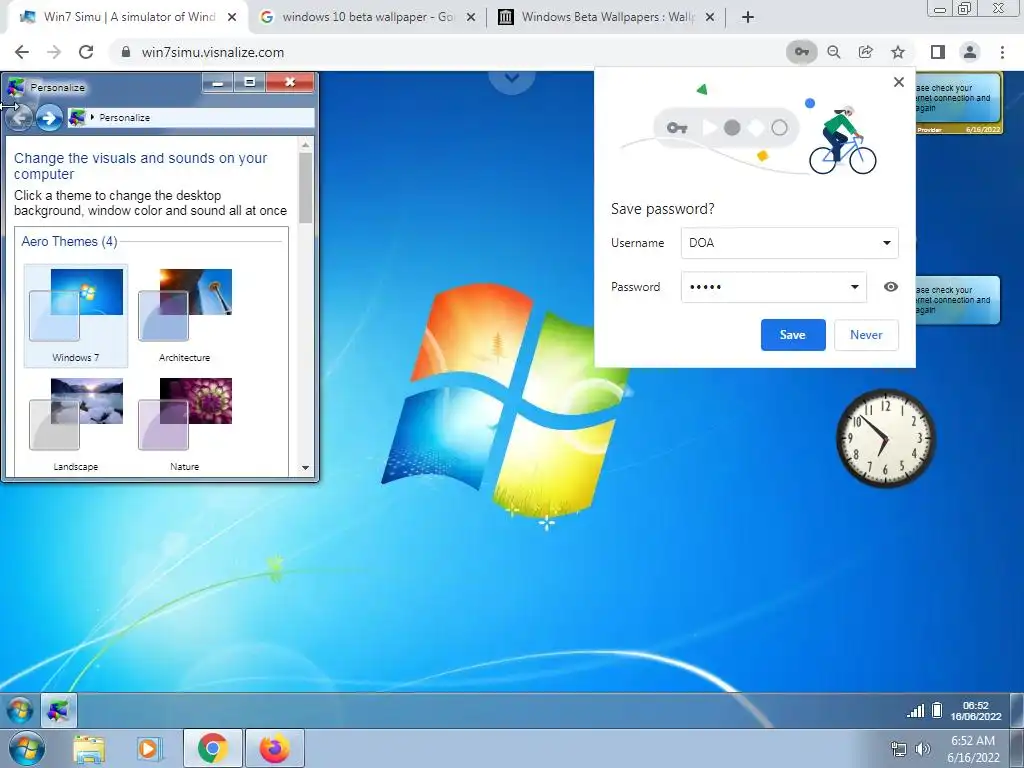This screenshot has width=1024, height=768.
Task: Switch to windows 10 beta wallpaper tab
Action: pyautogui.click(x=366, y=17)
